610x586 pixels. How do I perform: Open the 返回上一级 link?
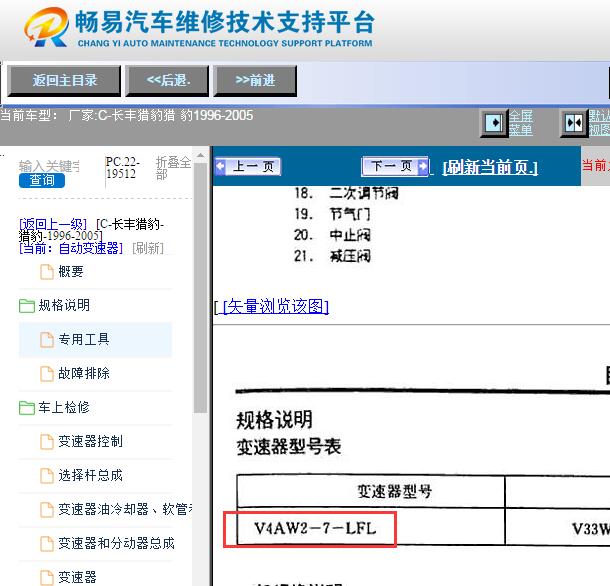pyautogui.click(x=53, y=224)
